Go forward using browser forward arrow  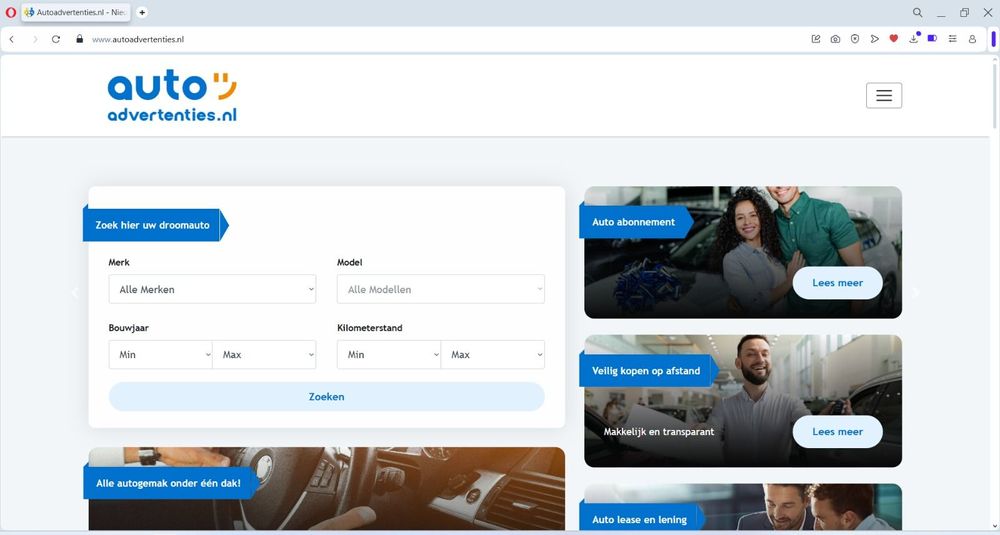(x=35, y=39)
